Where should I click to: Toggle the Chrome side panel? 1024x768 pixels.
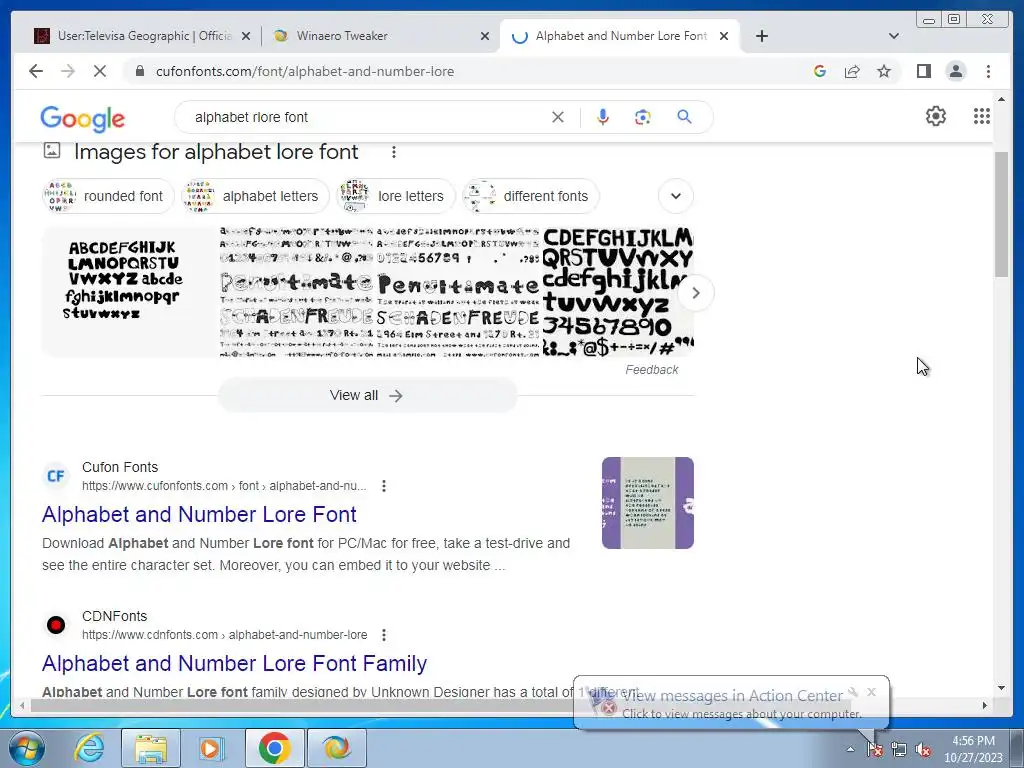tap(923, 71)
